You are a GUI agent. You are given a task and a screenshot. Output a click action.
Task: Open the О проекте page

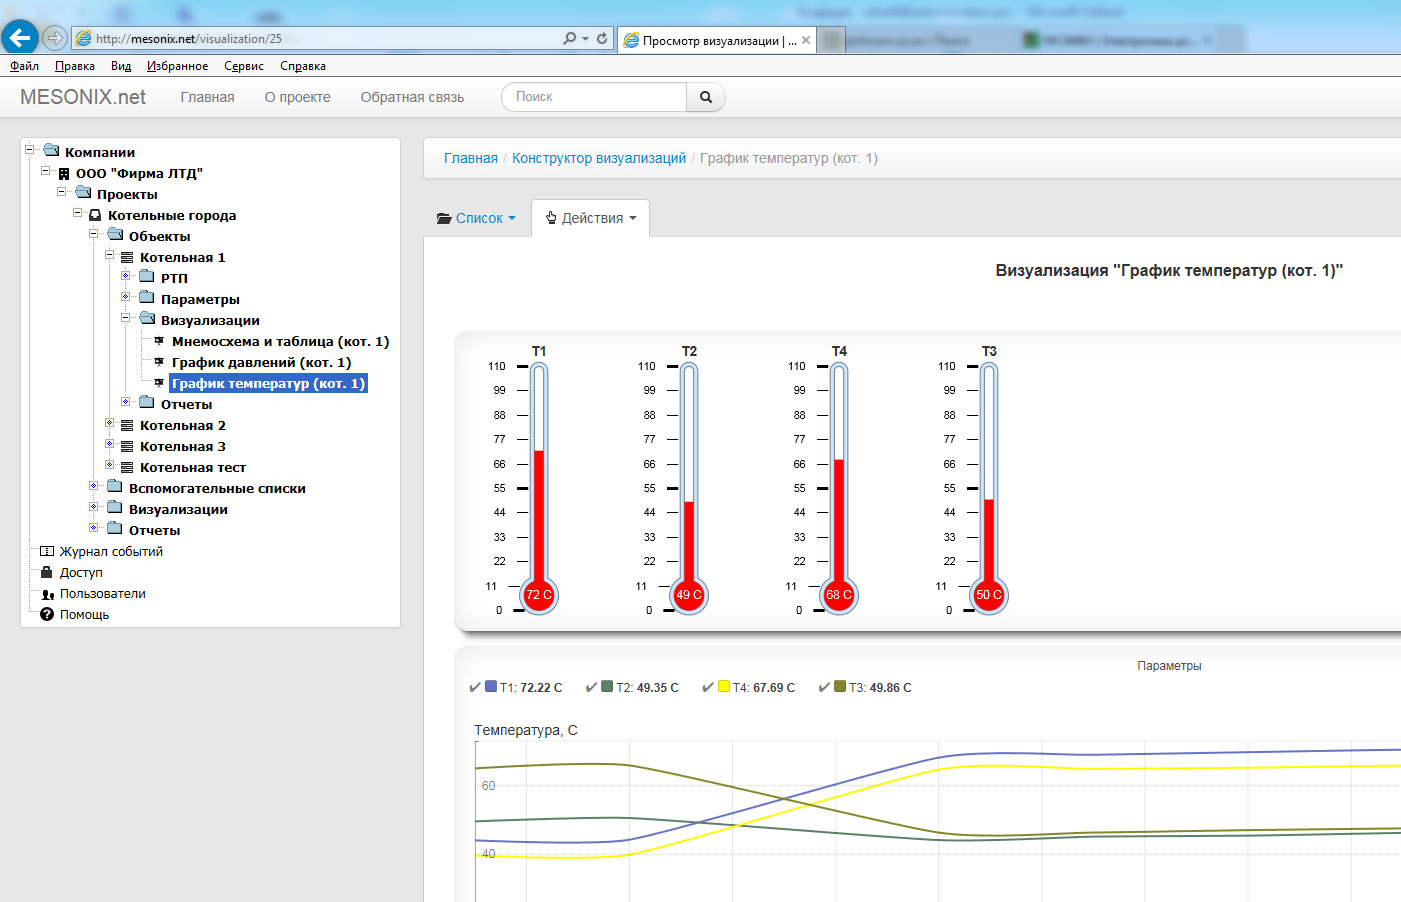(x=298, y=97)
